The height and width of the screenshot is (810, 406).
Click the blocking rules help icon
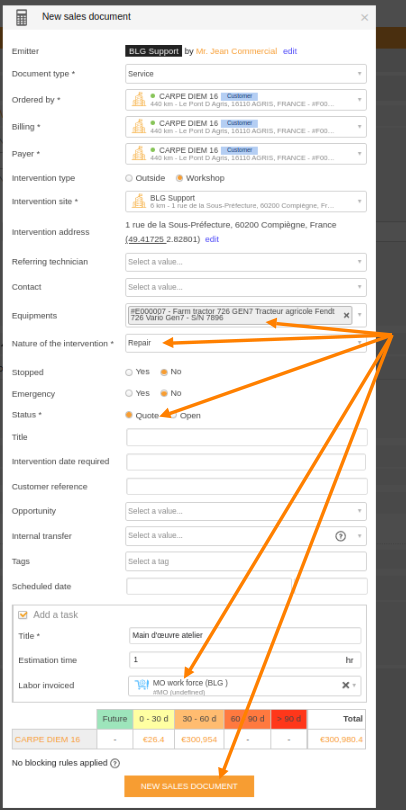[115, 763]
